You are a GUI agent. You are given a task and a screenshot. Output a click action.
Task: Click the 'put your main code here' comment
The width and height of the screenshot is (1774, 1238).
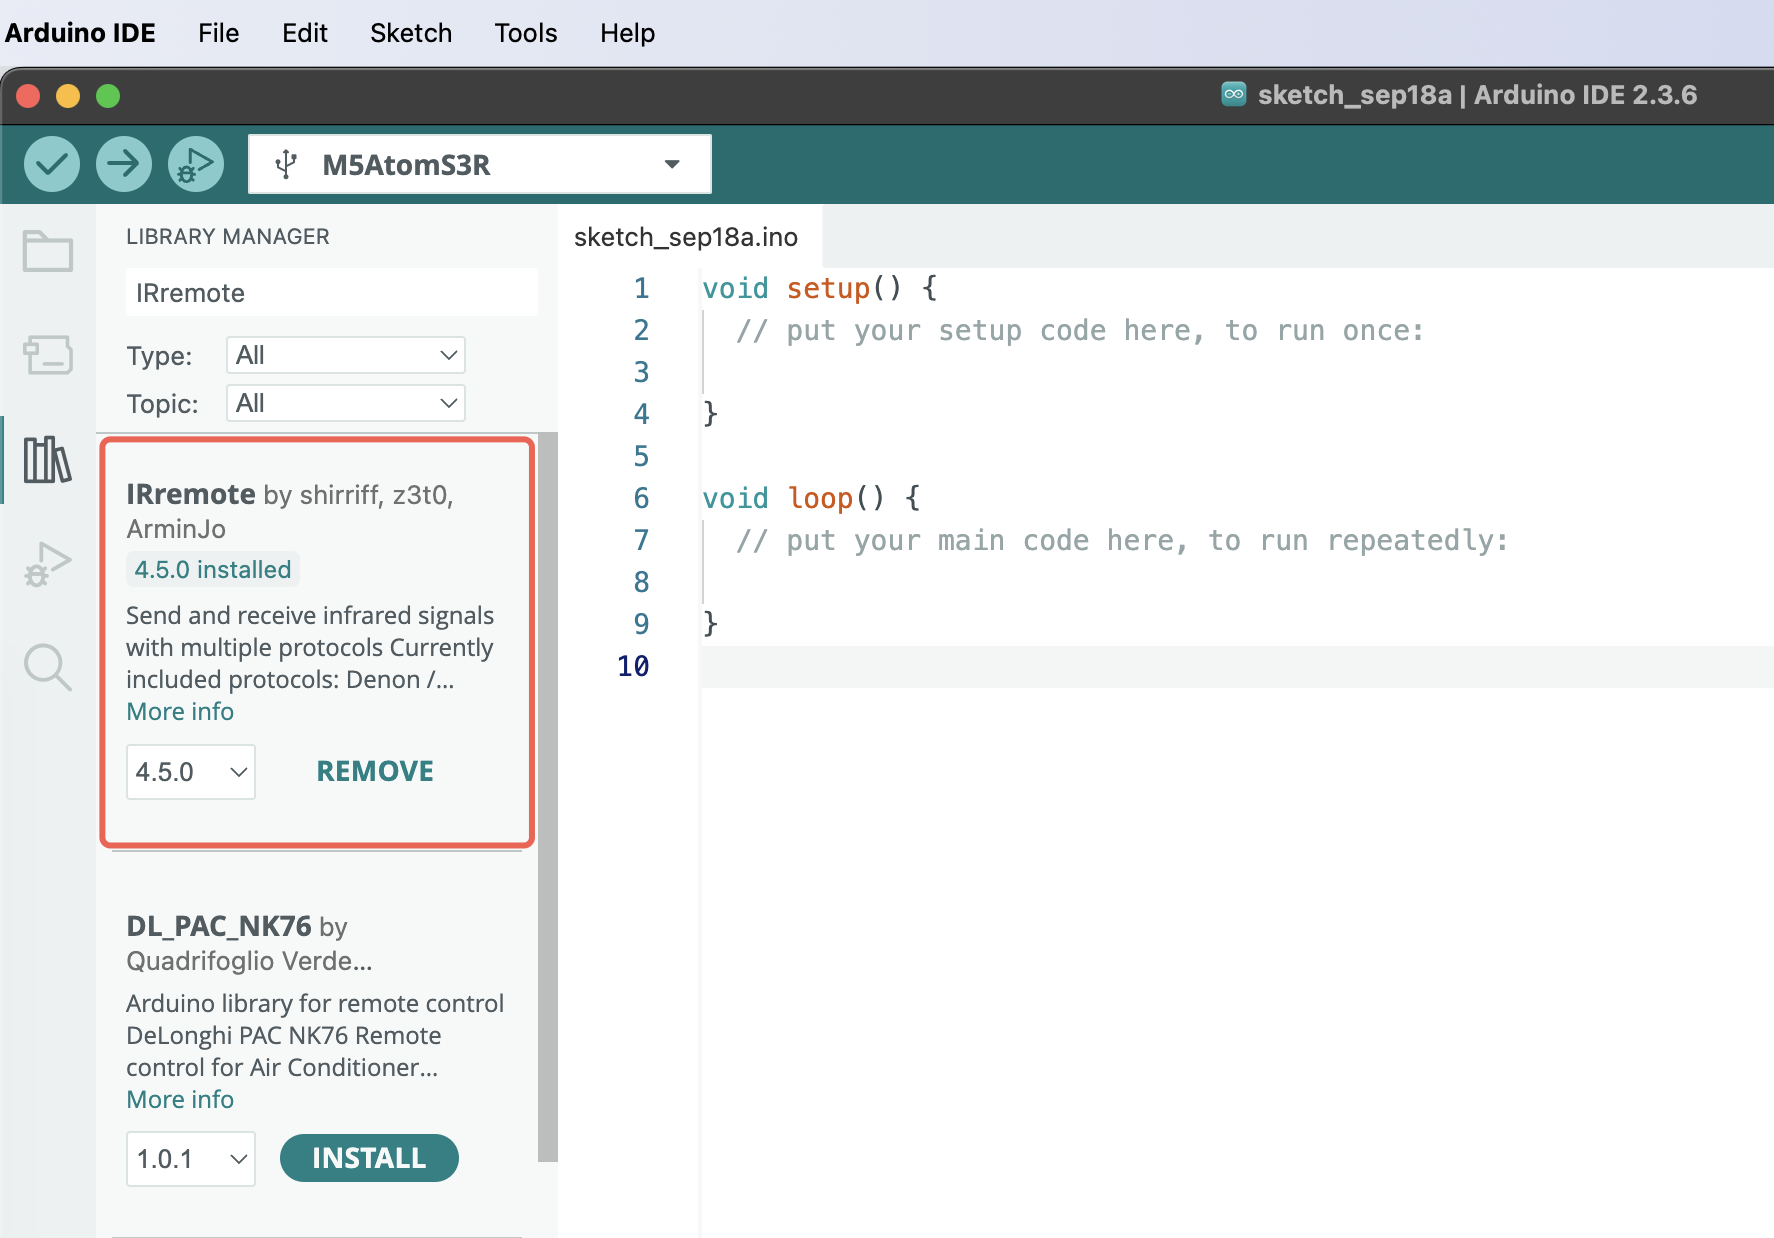pos(1122,540)
